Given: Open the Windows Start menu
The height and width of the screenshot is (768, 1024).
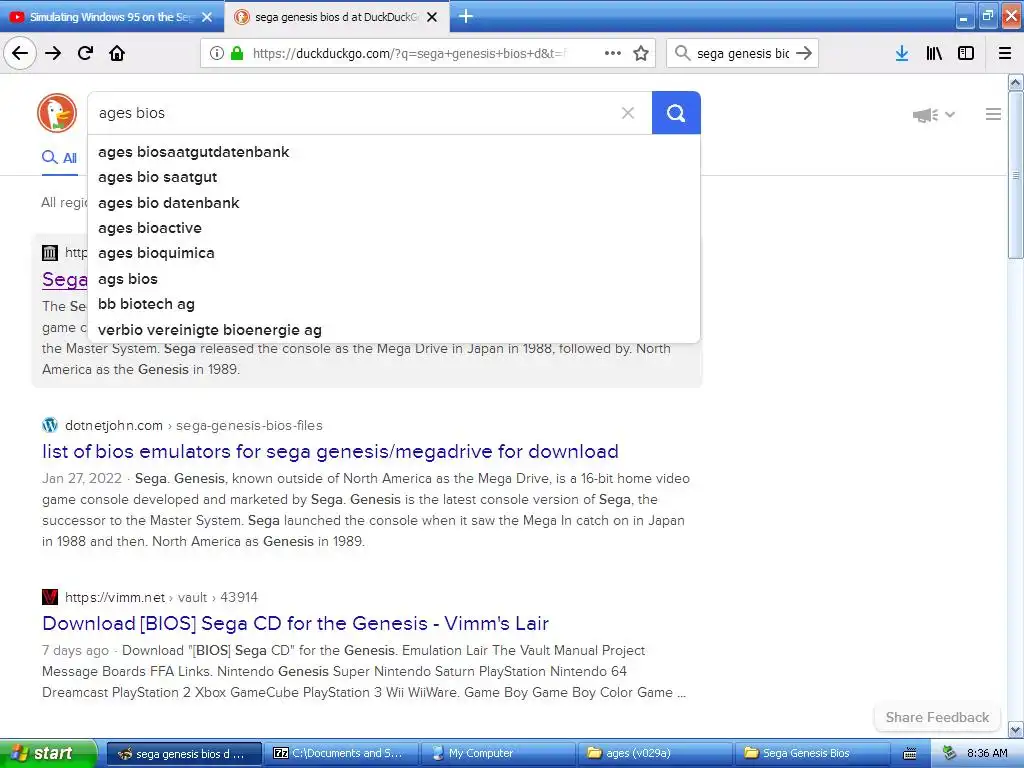Looking at the screenshot, I should [47, 753].
